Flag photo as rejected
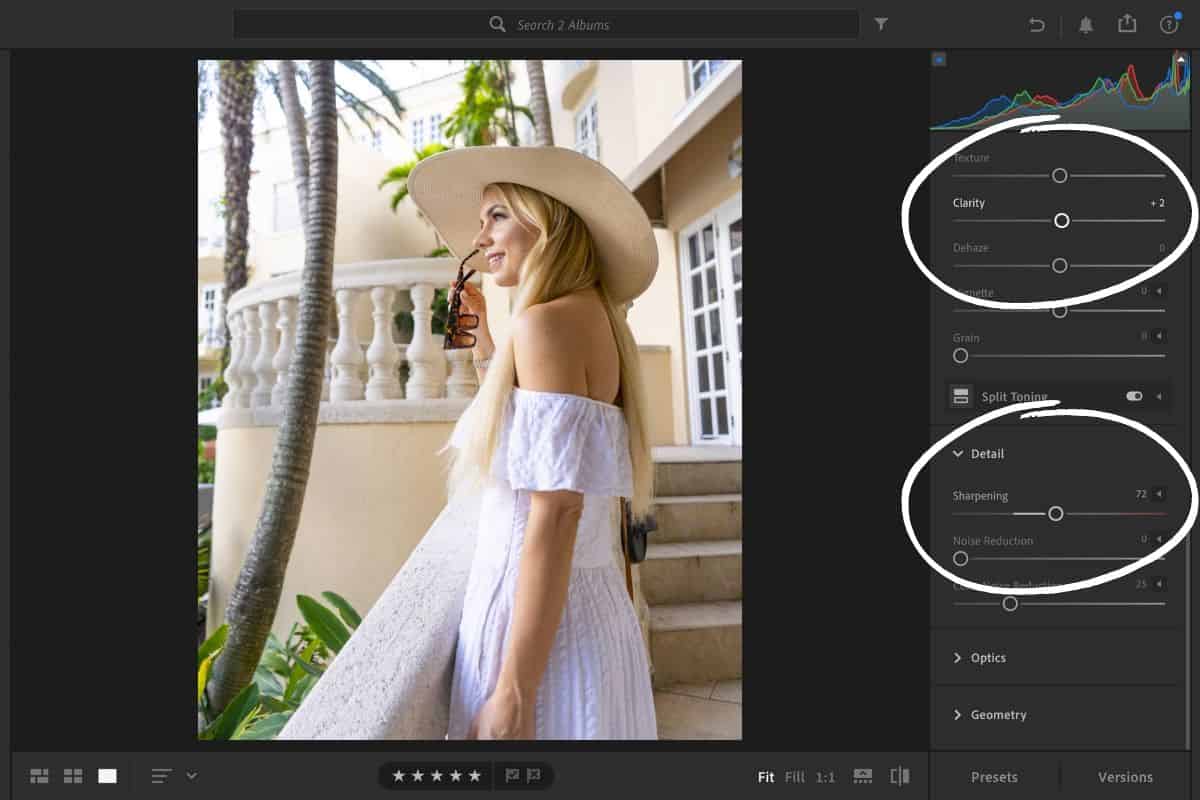1200x800 pixels. (x=534, y=775)
